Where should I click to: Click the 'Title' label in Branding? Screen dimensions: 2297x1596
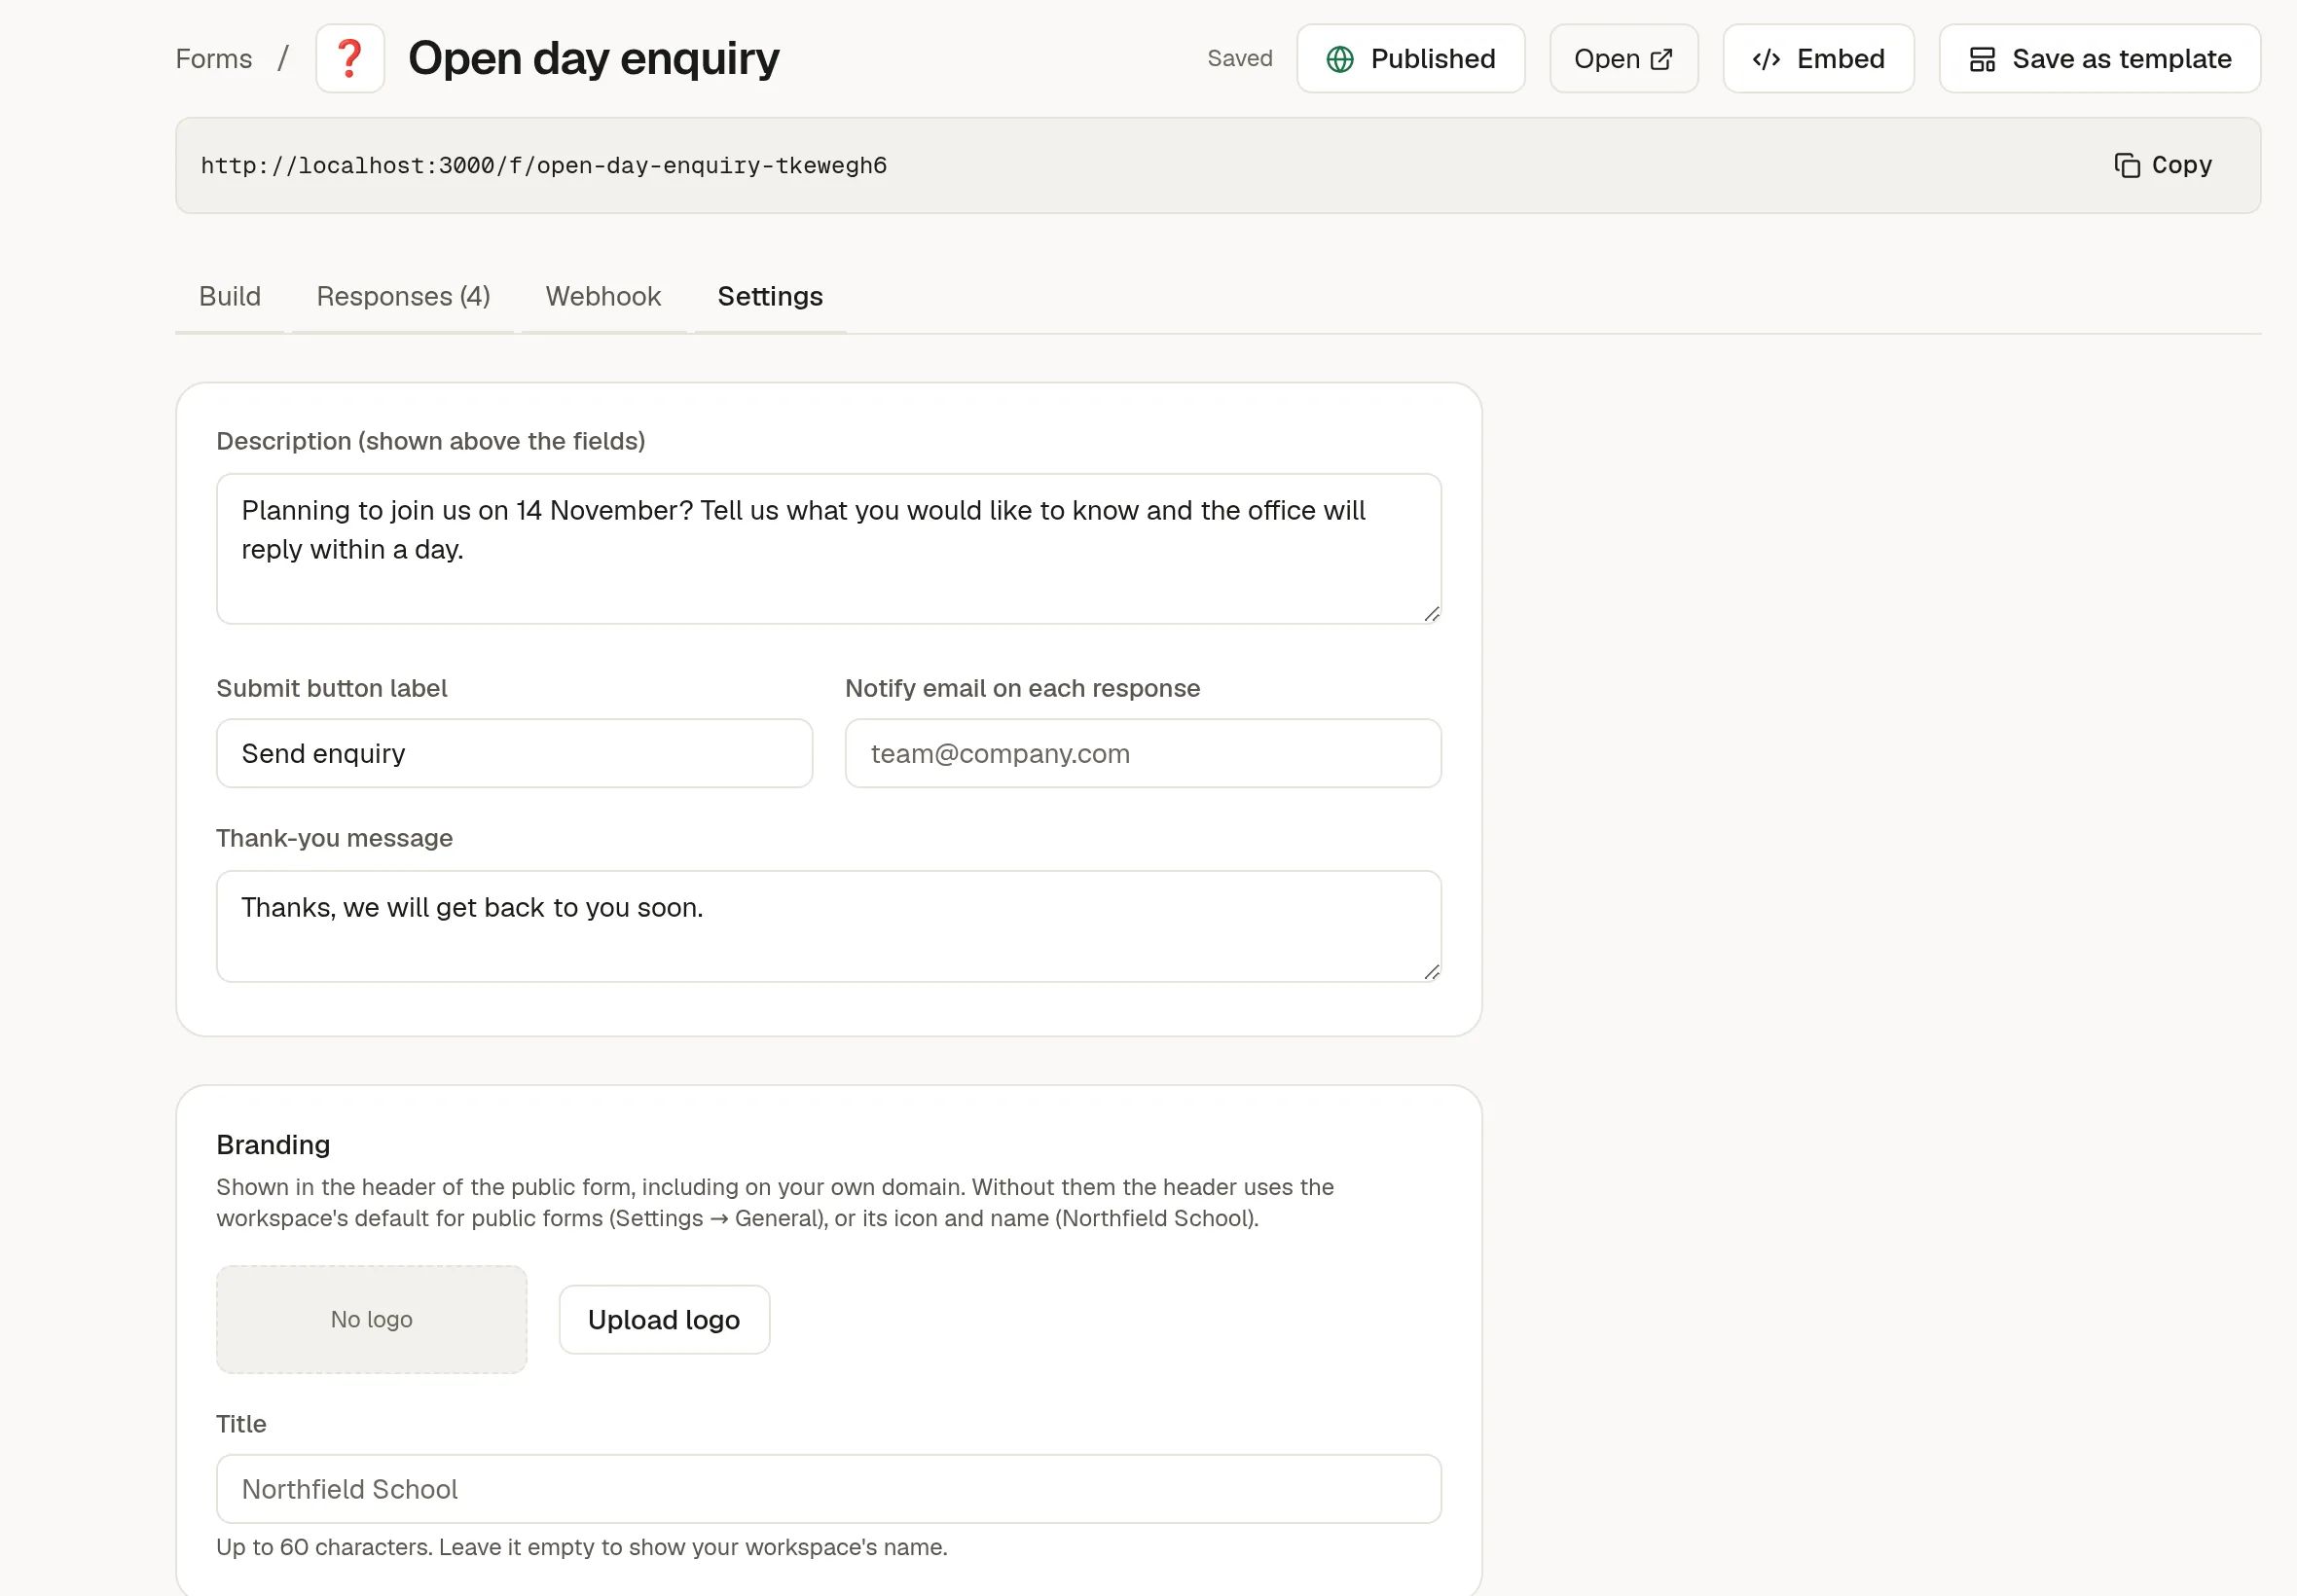click(x=241, y=1424)
